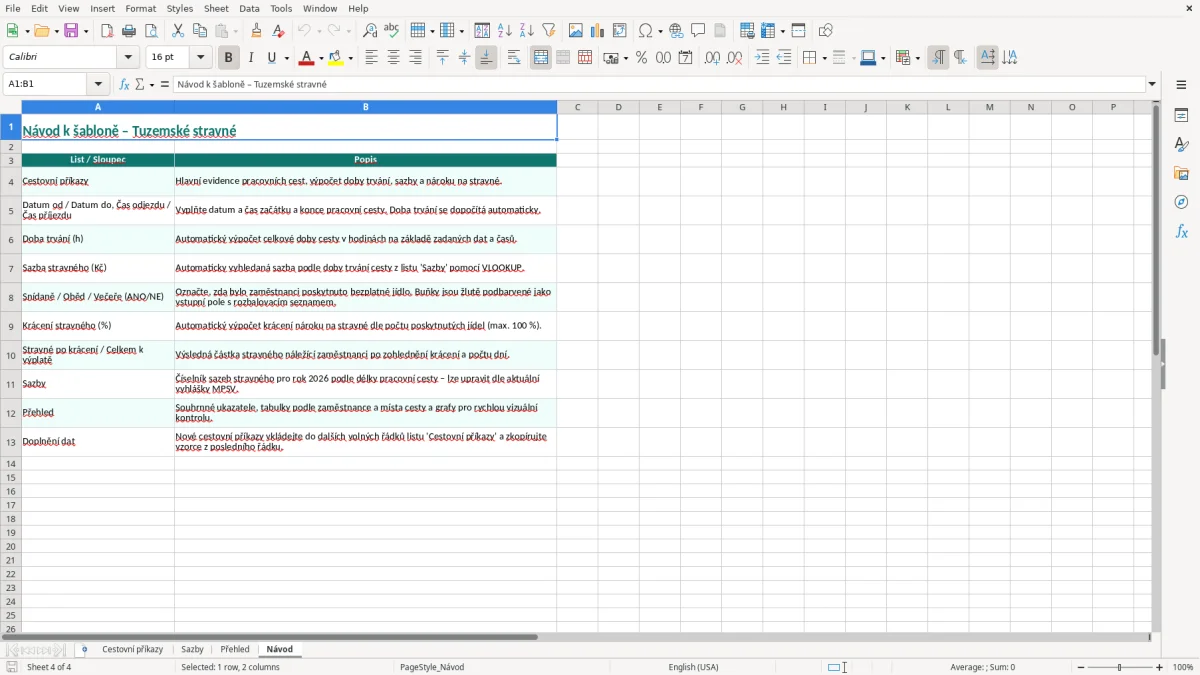Click the Insert Chart icon
1200x675 pixels.
click(598, 31)
